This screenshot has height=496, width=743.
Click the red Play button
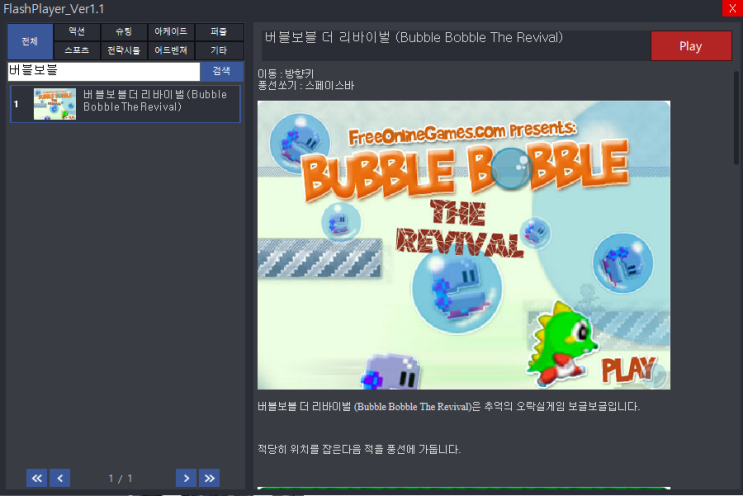[691, 46]
